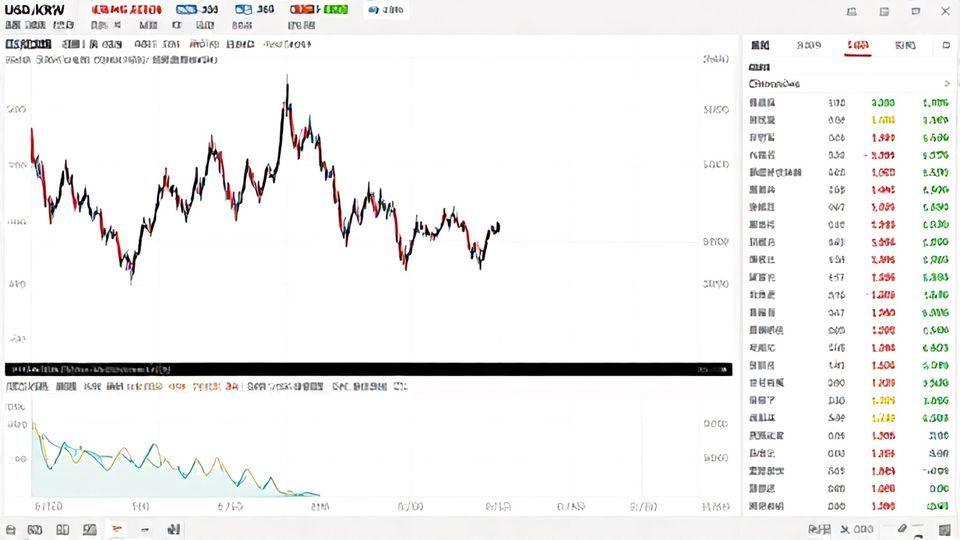960x540 pixels.
Task: Click the bar-chart icon in bottom-left toolbar
Action: [x=174, y=529]
